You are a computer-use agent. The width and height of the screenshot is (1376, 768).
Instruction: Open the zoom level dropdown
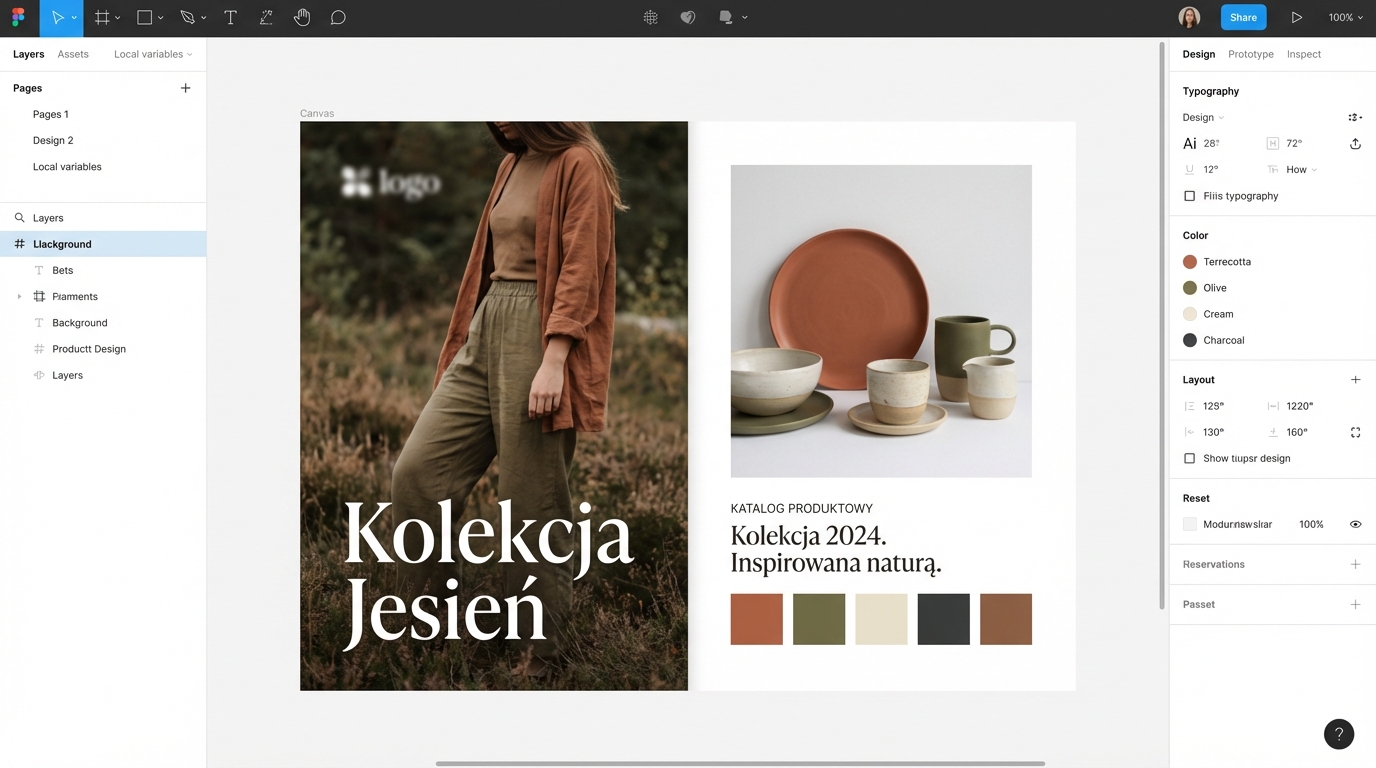coord(1344,17)
